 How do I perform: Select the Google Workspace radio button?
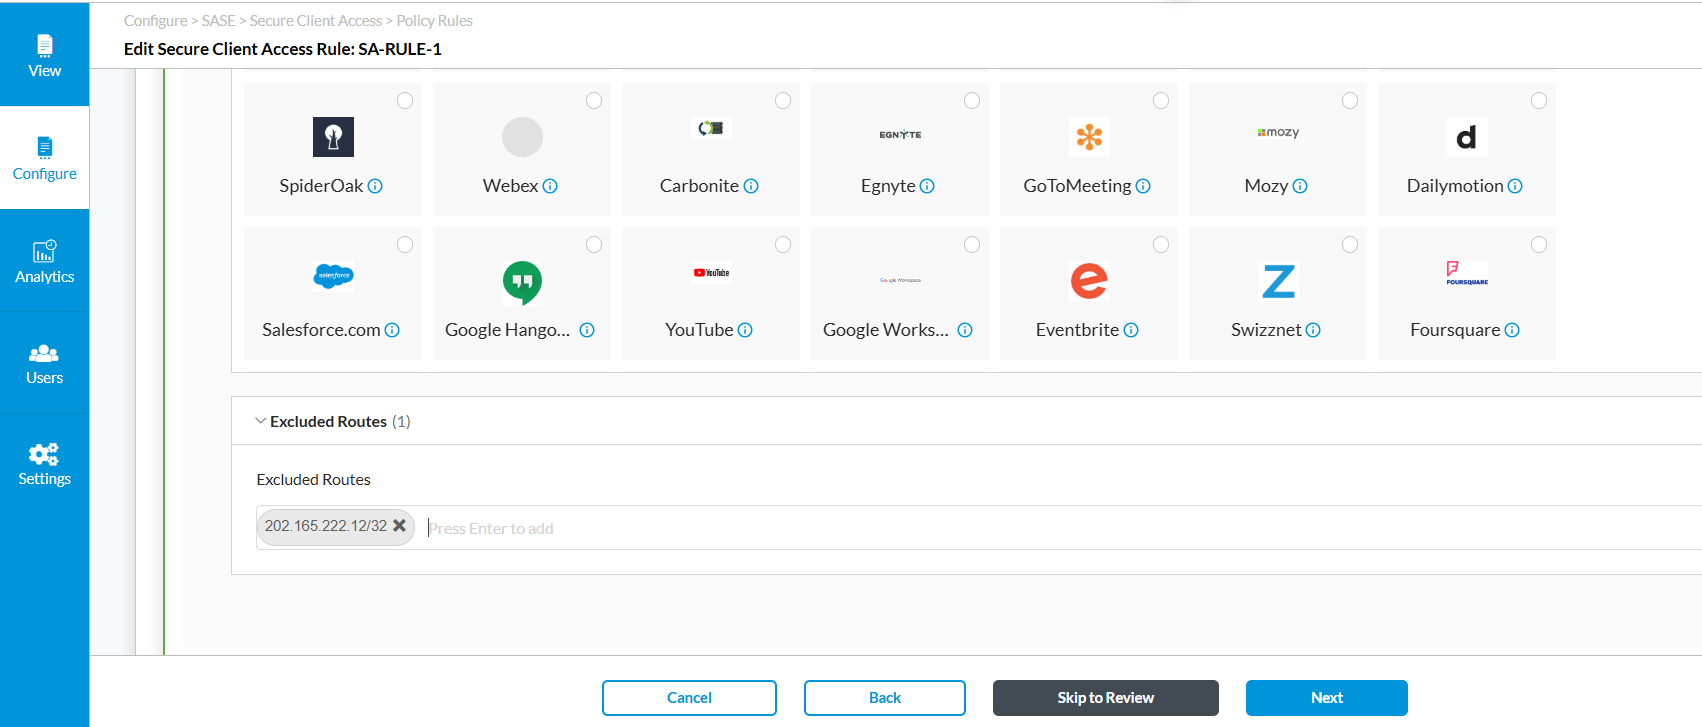click(x=972, y=244)
